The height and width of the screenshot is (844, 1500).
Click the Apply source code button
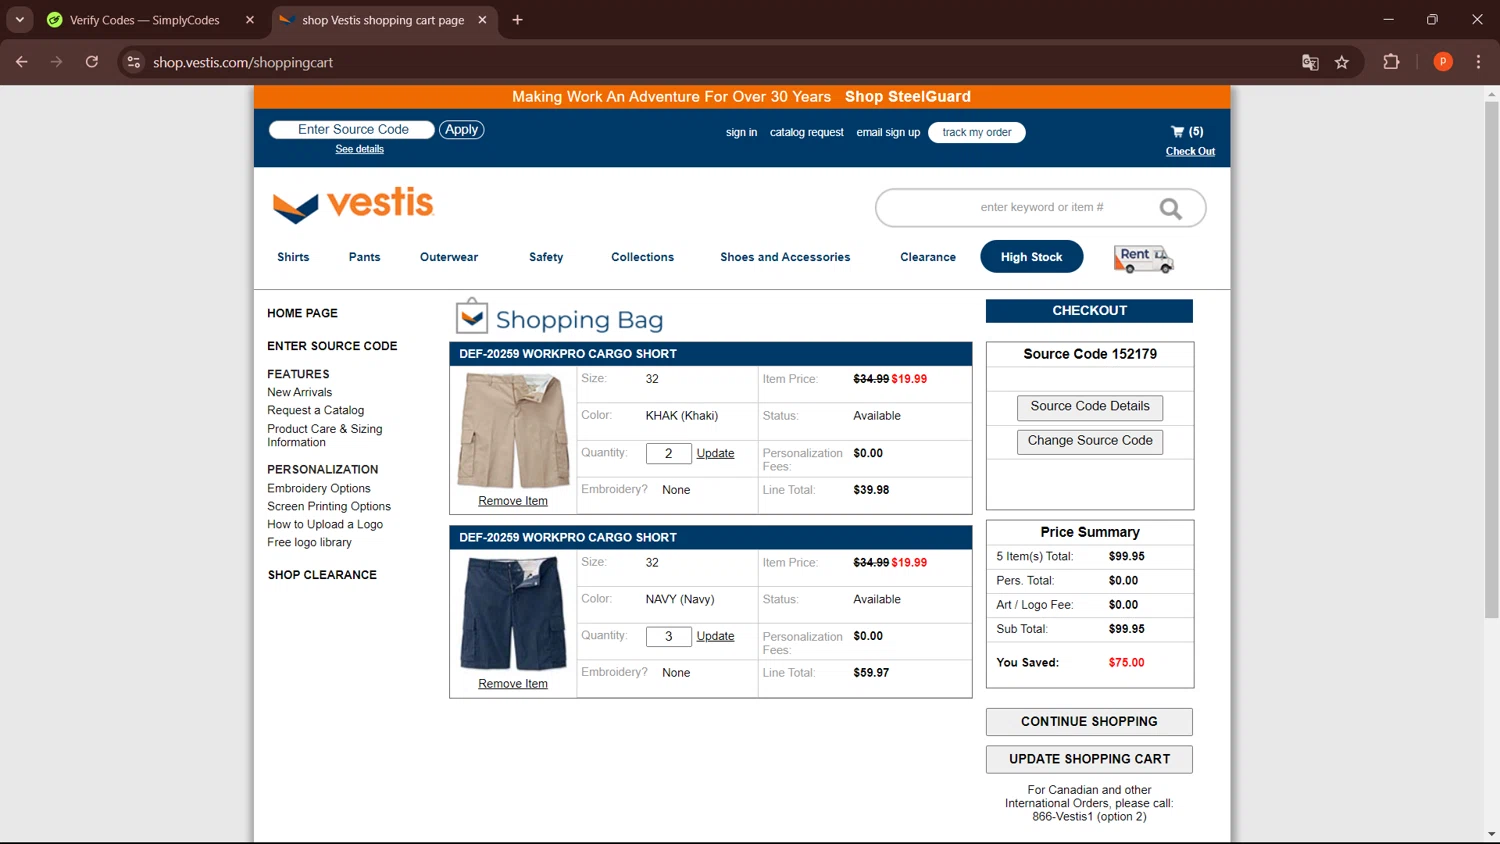pos(461,130)
